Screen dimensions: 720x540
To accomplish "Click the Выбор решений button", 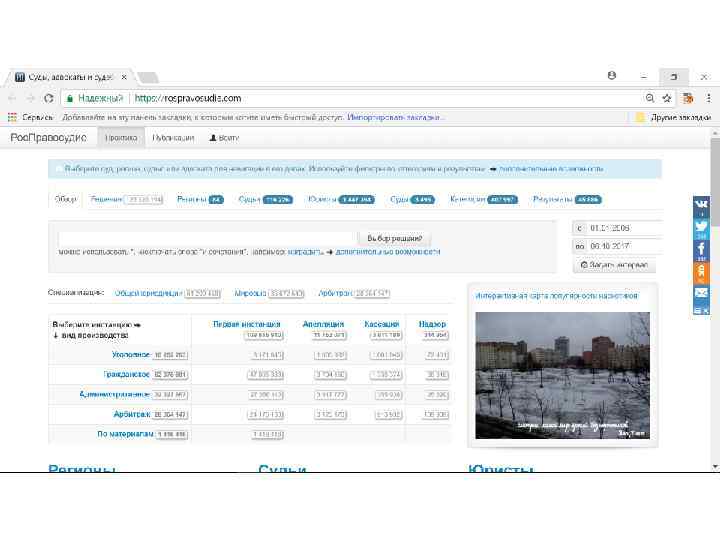I will pyautogui.click(x=394, y=238).
